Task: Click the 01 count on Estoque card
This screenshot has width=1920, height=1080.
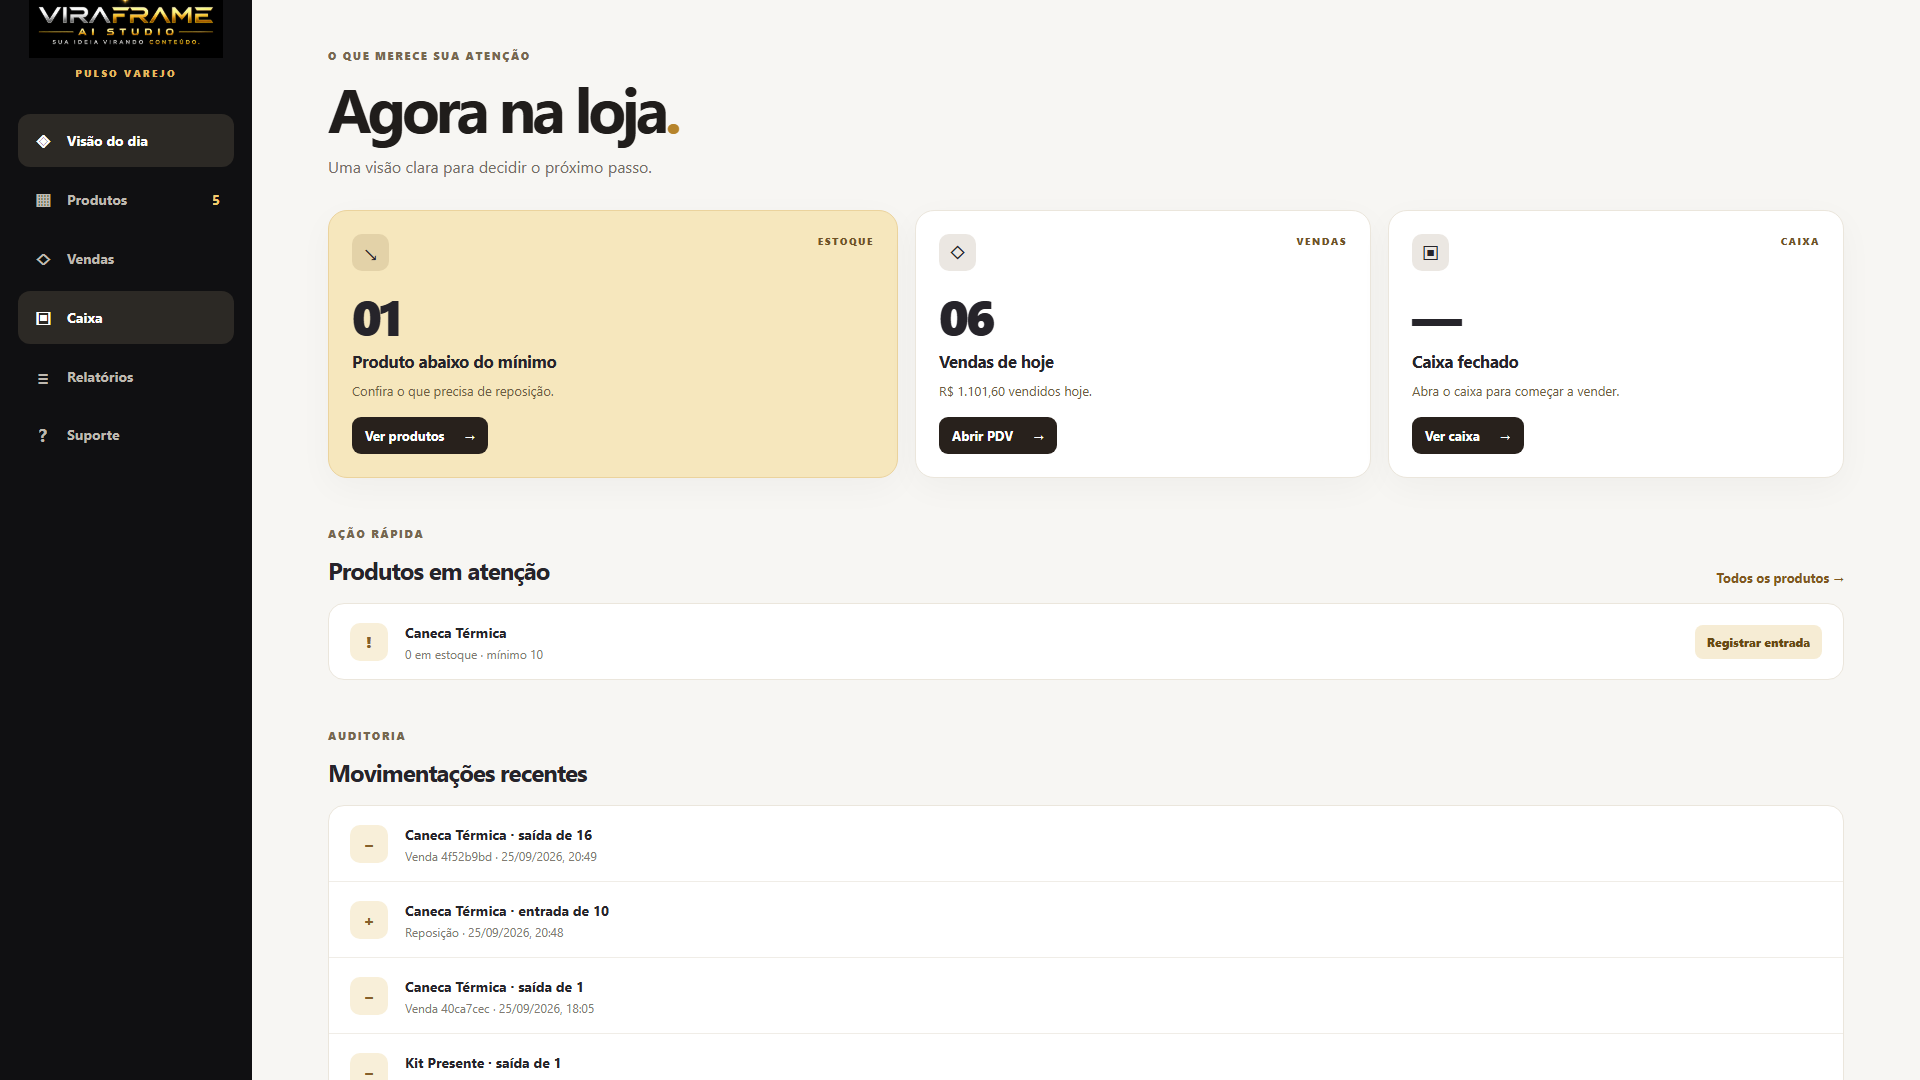Action: 376,319
